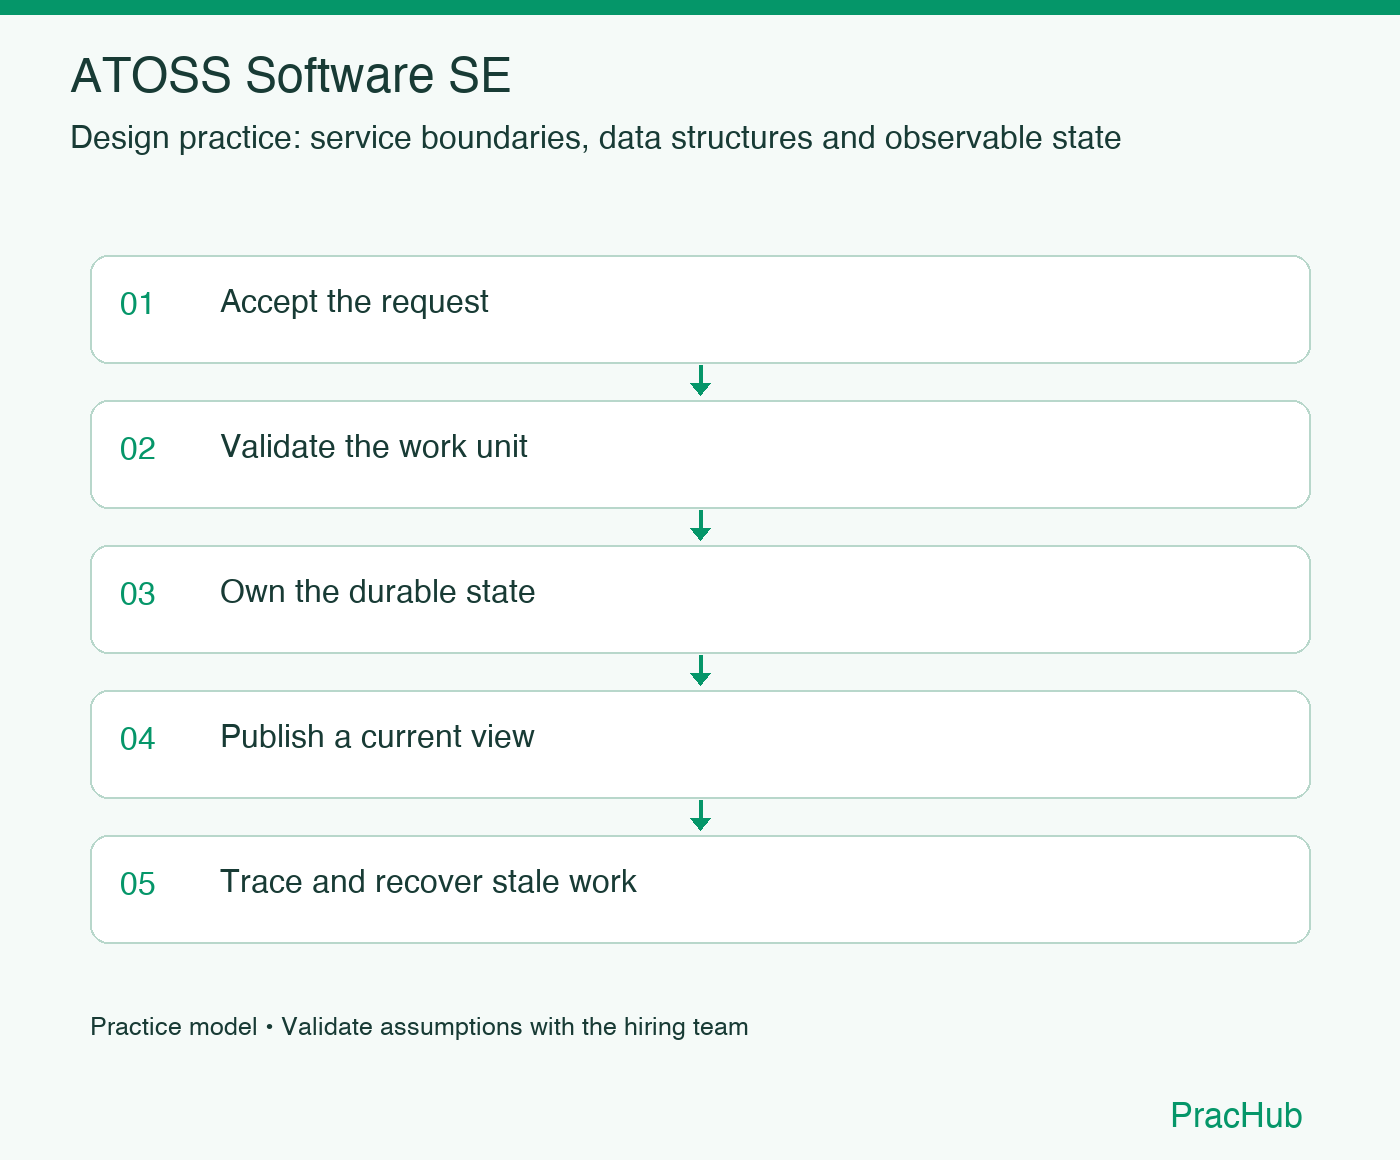
Task: Click the PracHub logo text
Action: pyautogui.click(x=1236, y=1115)
